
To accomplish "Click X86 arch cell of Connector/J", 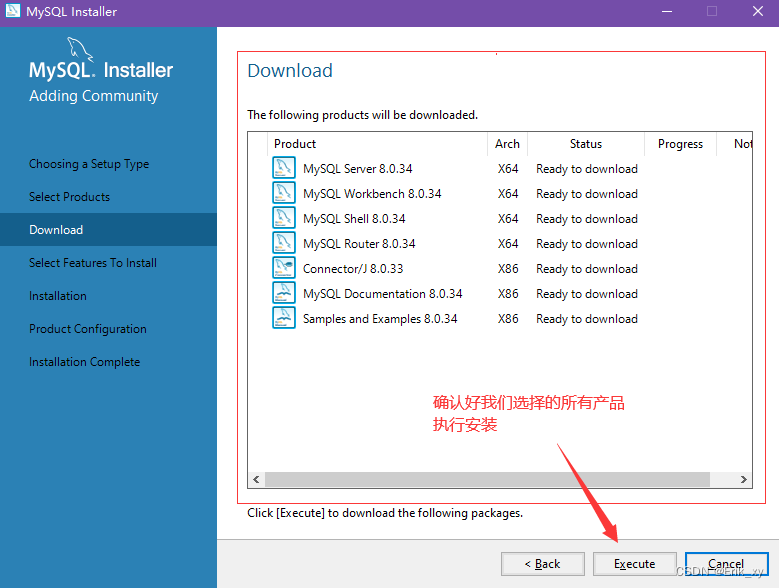I will 508,269.
